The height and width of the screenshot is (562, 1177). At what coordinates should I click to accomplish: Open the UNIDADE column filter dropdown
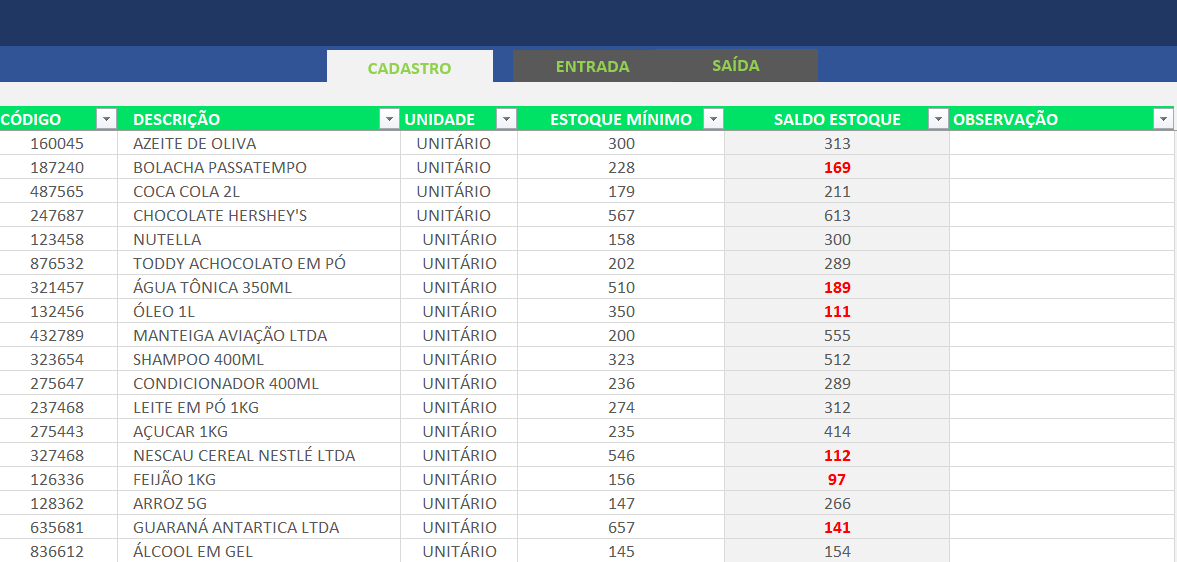click(506, 119)
